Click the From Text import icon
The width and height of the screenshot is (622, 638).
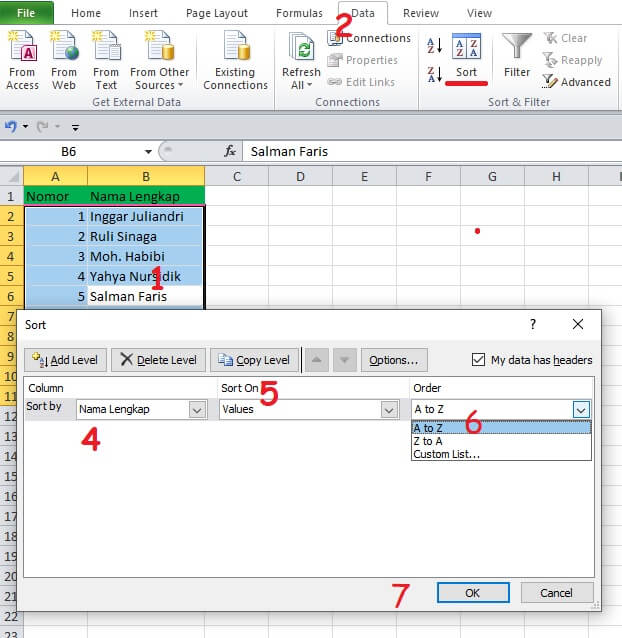106,46
